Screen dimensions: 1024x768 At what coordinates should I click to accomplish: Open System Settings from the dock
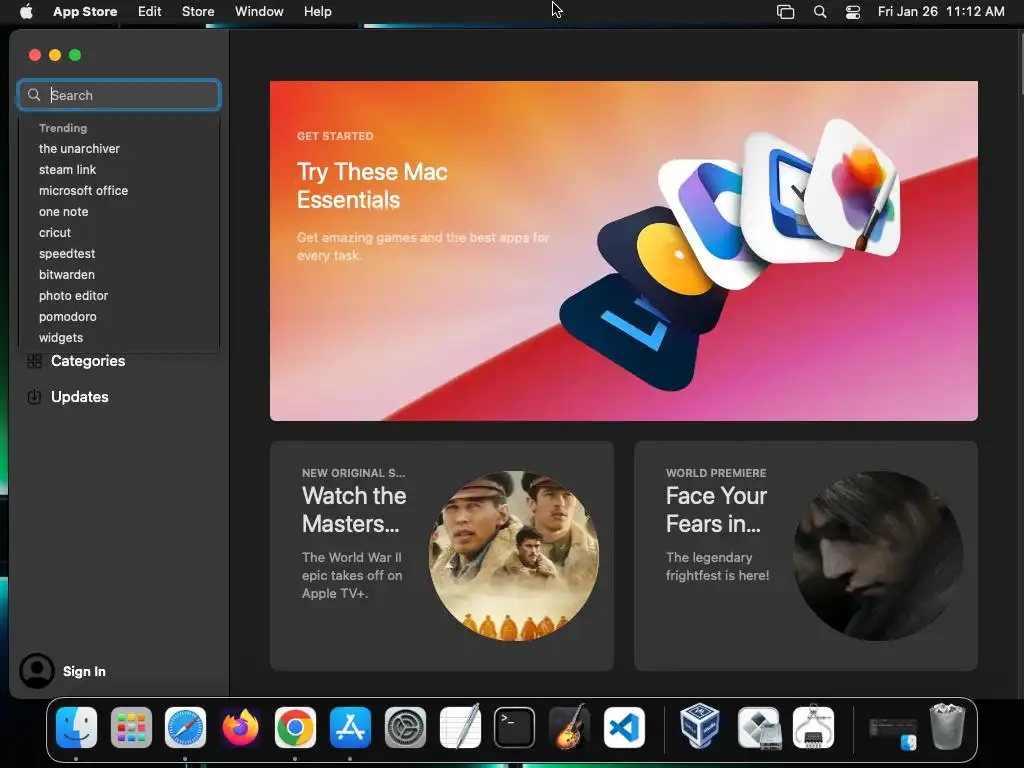tap(405, 728)
